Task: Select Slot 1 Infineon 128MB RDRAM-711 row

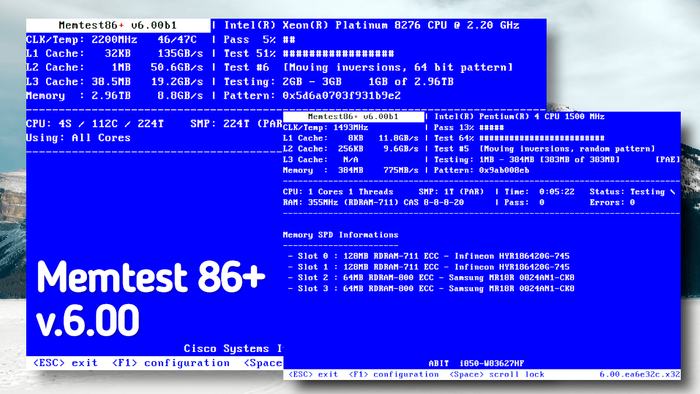Action: (x=429, y=267)
